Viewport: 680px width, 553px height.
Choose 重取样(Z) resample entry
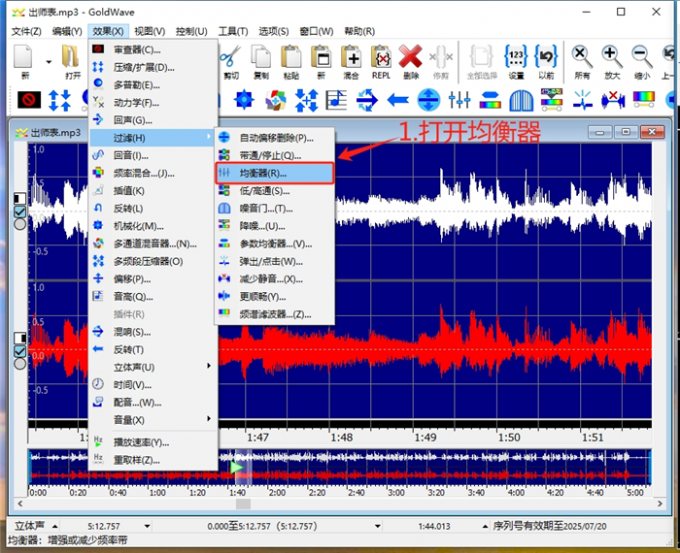[x=153, y=460]
